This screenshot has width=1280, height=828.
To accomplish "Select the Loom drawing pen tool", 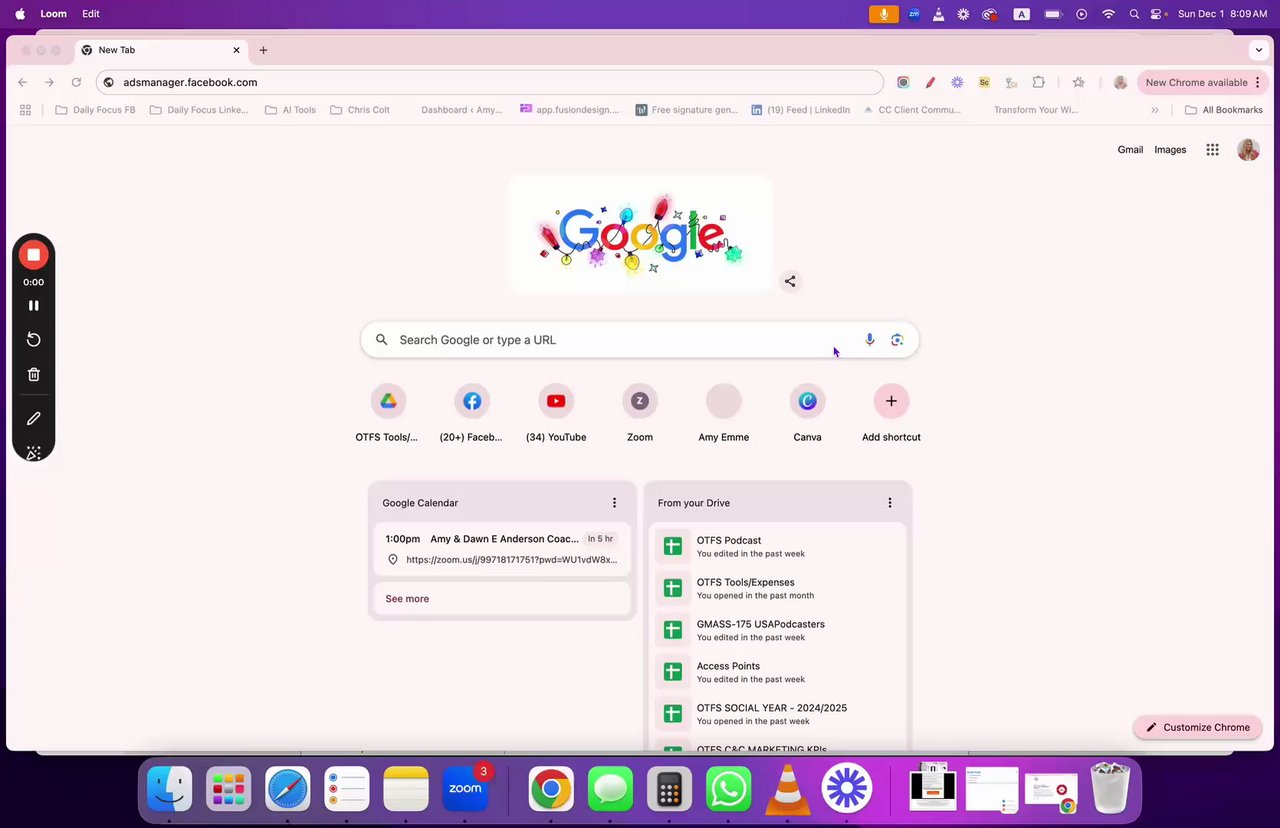I will 33,419.
